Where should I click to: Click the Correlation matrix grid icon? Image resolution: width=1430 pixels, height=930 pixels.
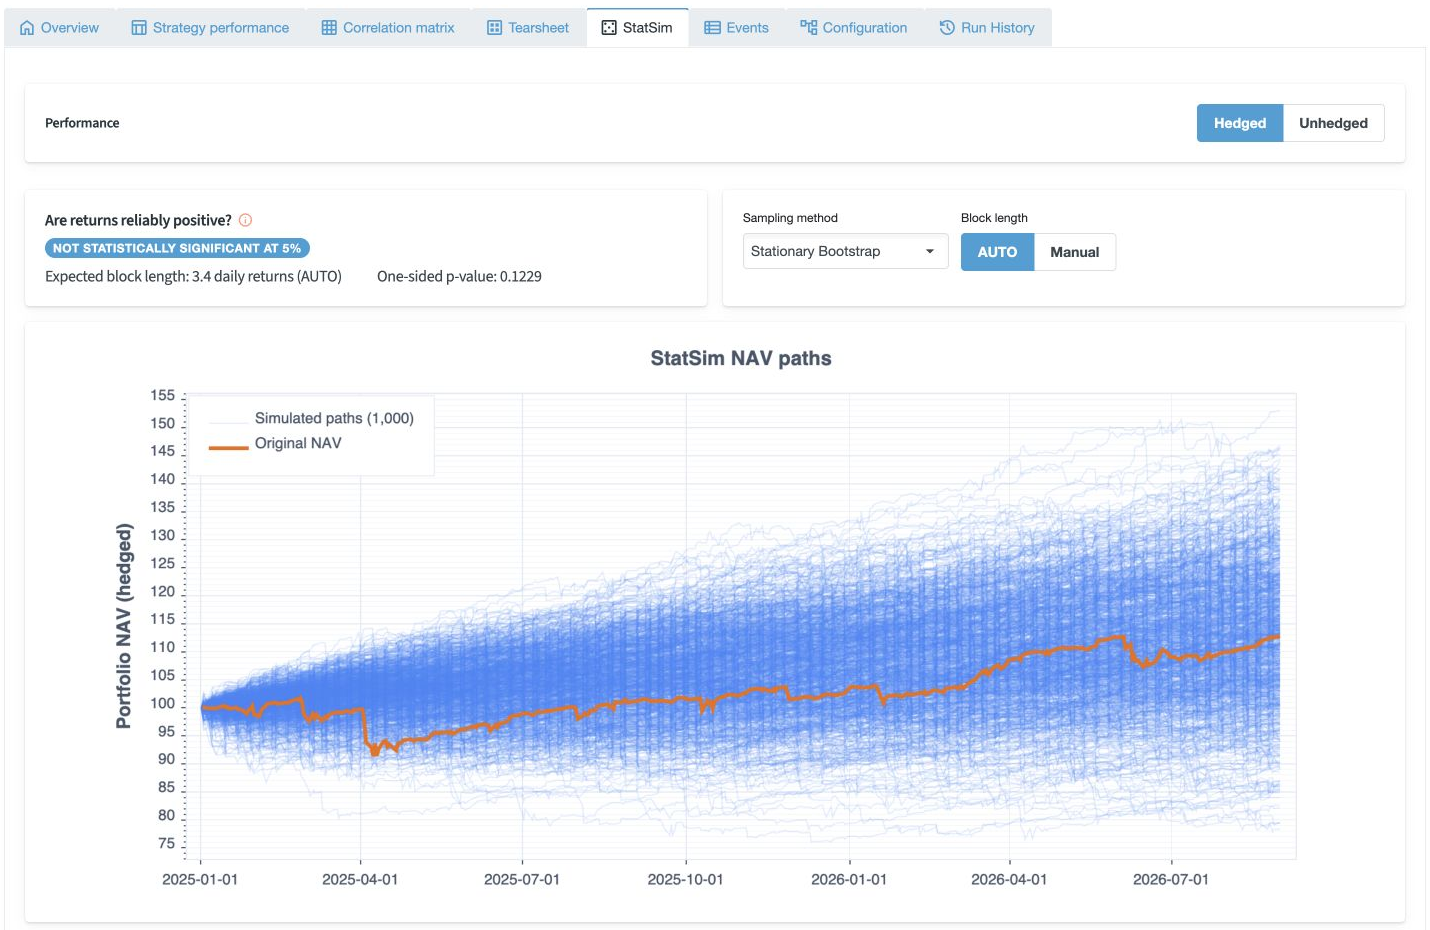click(329, 28)
